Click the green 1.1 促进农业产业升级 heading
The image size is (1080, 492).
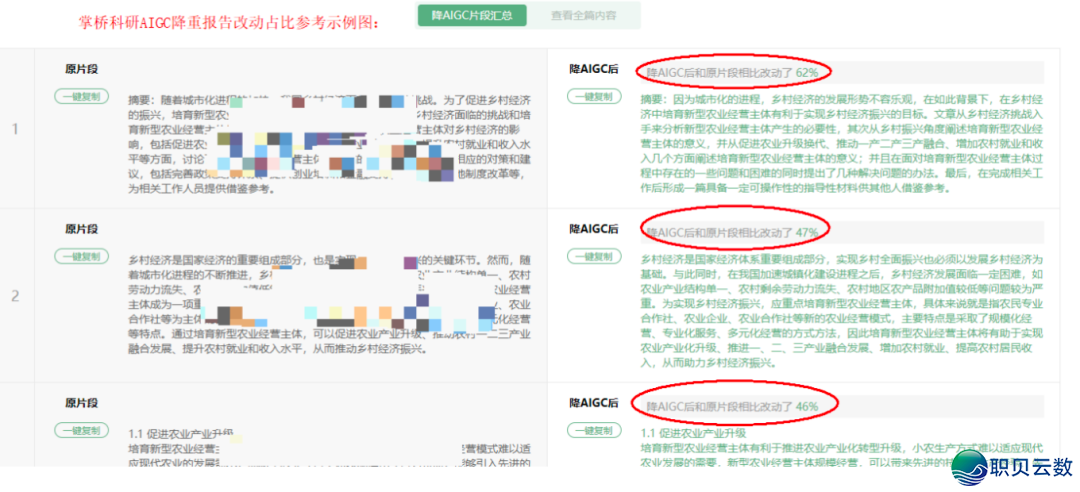(x=693, y=433)
